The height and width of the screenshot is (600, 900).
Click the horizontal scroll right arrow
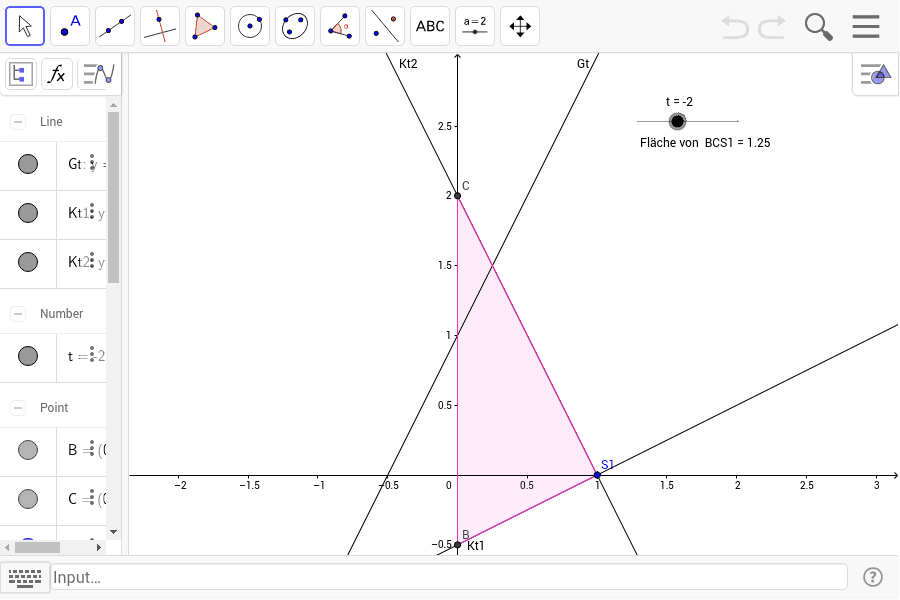[x=99, y=547]
